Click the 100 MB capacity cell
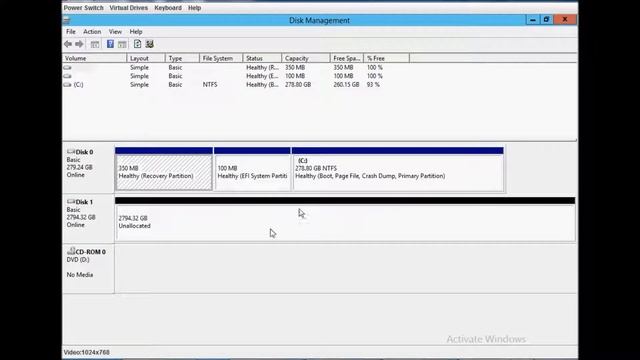 pyautogui.click(x=295, y=76)
